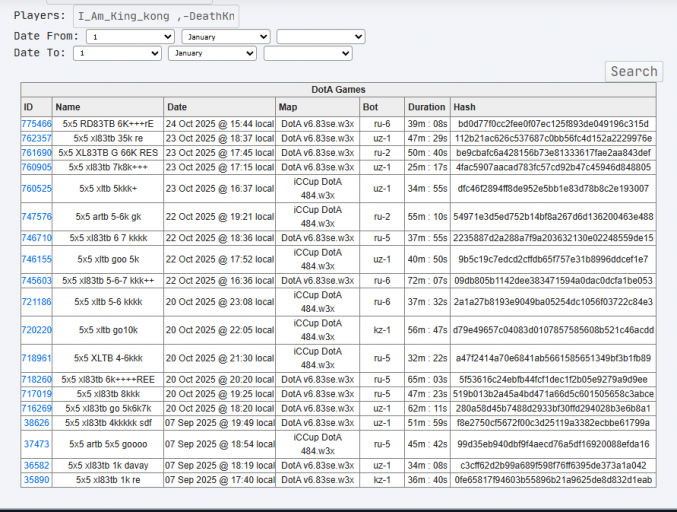Select map cell in the 775466 row
This screenshot has width=677, height=512.
click(317, 124)
